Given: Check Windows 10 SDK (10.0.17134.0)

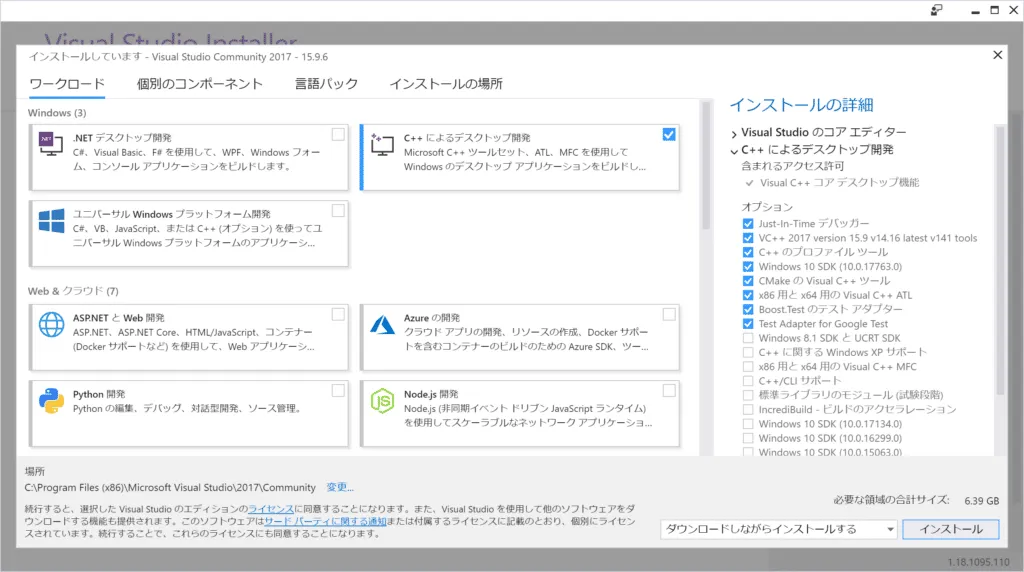Looking at the screenshot, I should click(x=748, y=424).
